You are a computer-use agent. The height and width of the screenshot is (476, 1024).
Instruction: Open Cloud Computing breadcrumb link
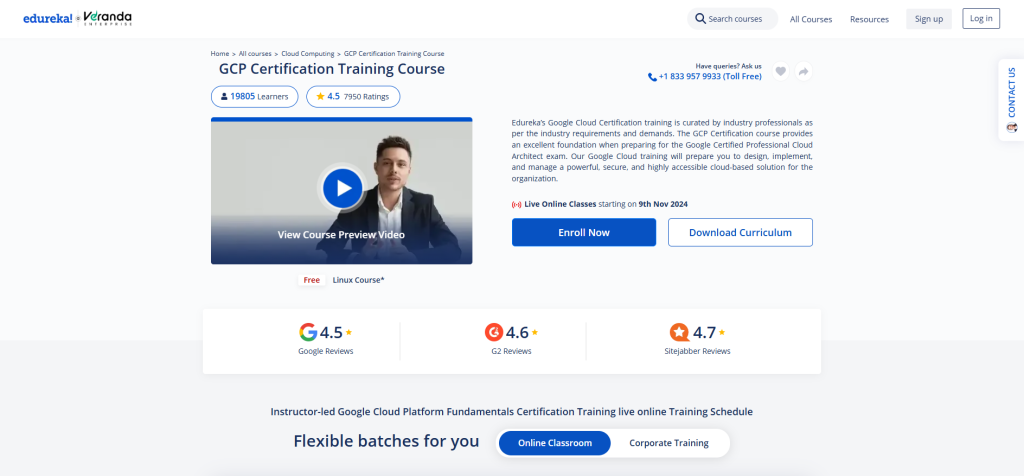click(308, 54)
